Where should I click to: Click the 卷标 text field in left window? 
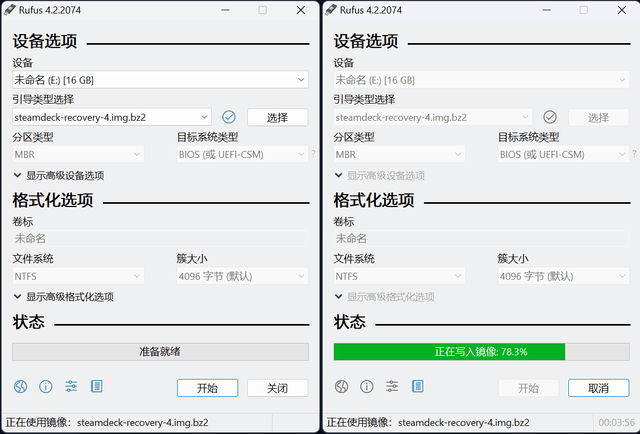click(160, 238)
